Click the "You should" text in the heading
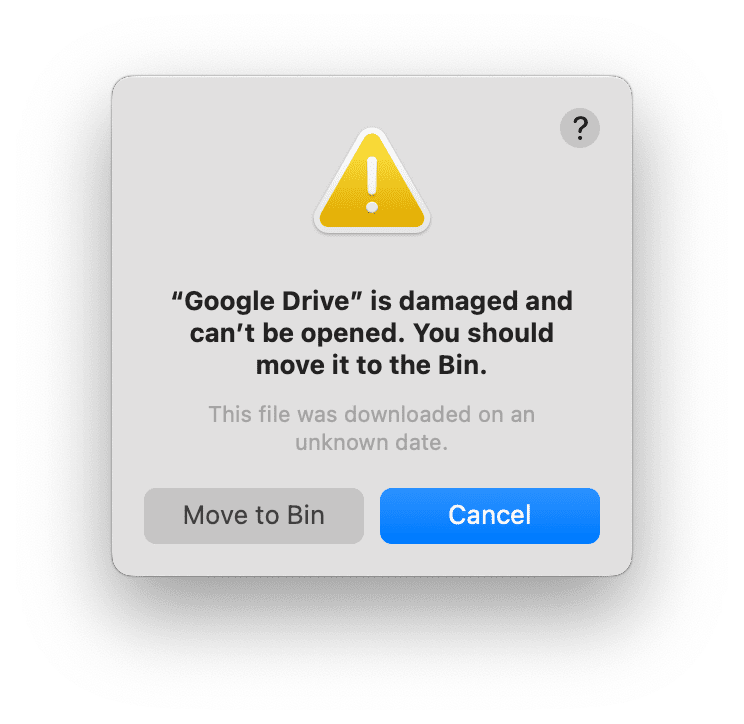The image size is (744, 724). click(x=484, y=333)
